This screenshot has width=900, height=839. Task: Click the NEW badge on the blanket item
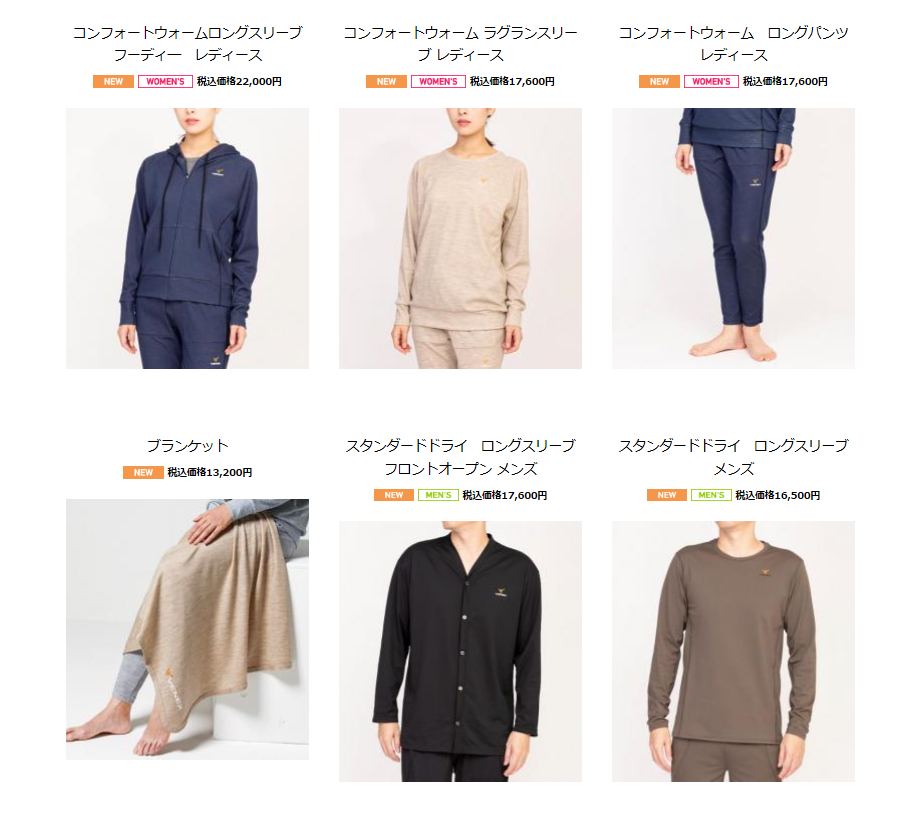coord(143,472)
